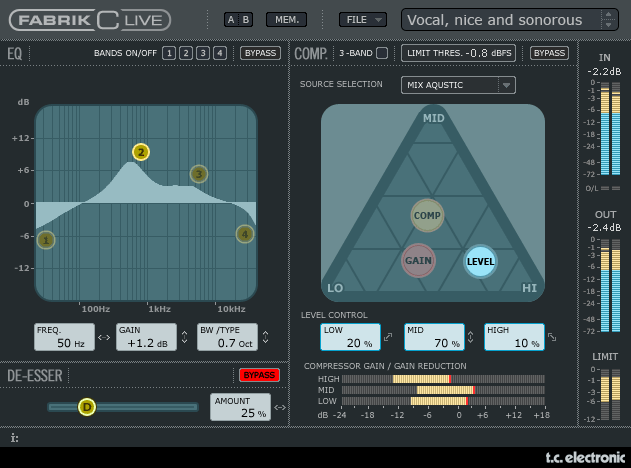Bypass the compressor section

coord(549,53)
